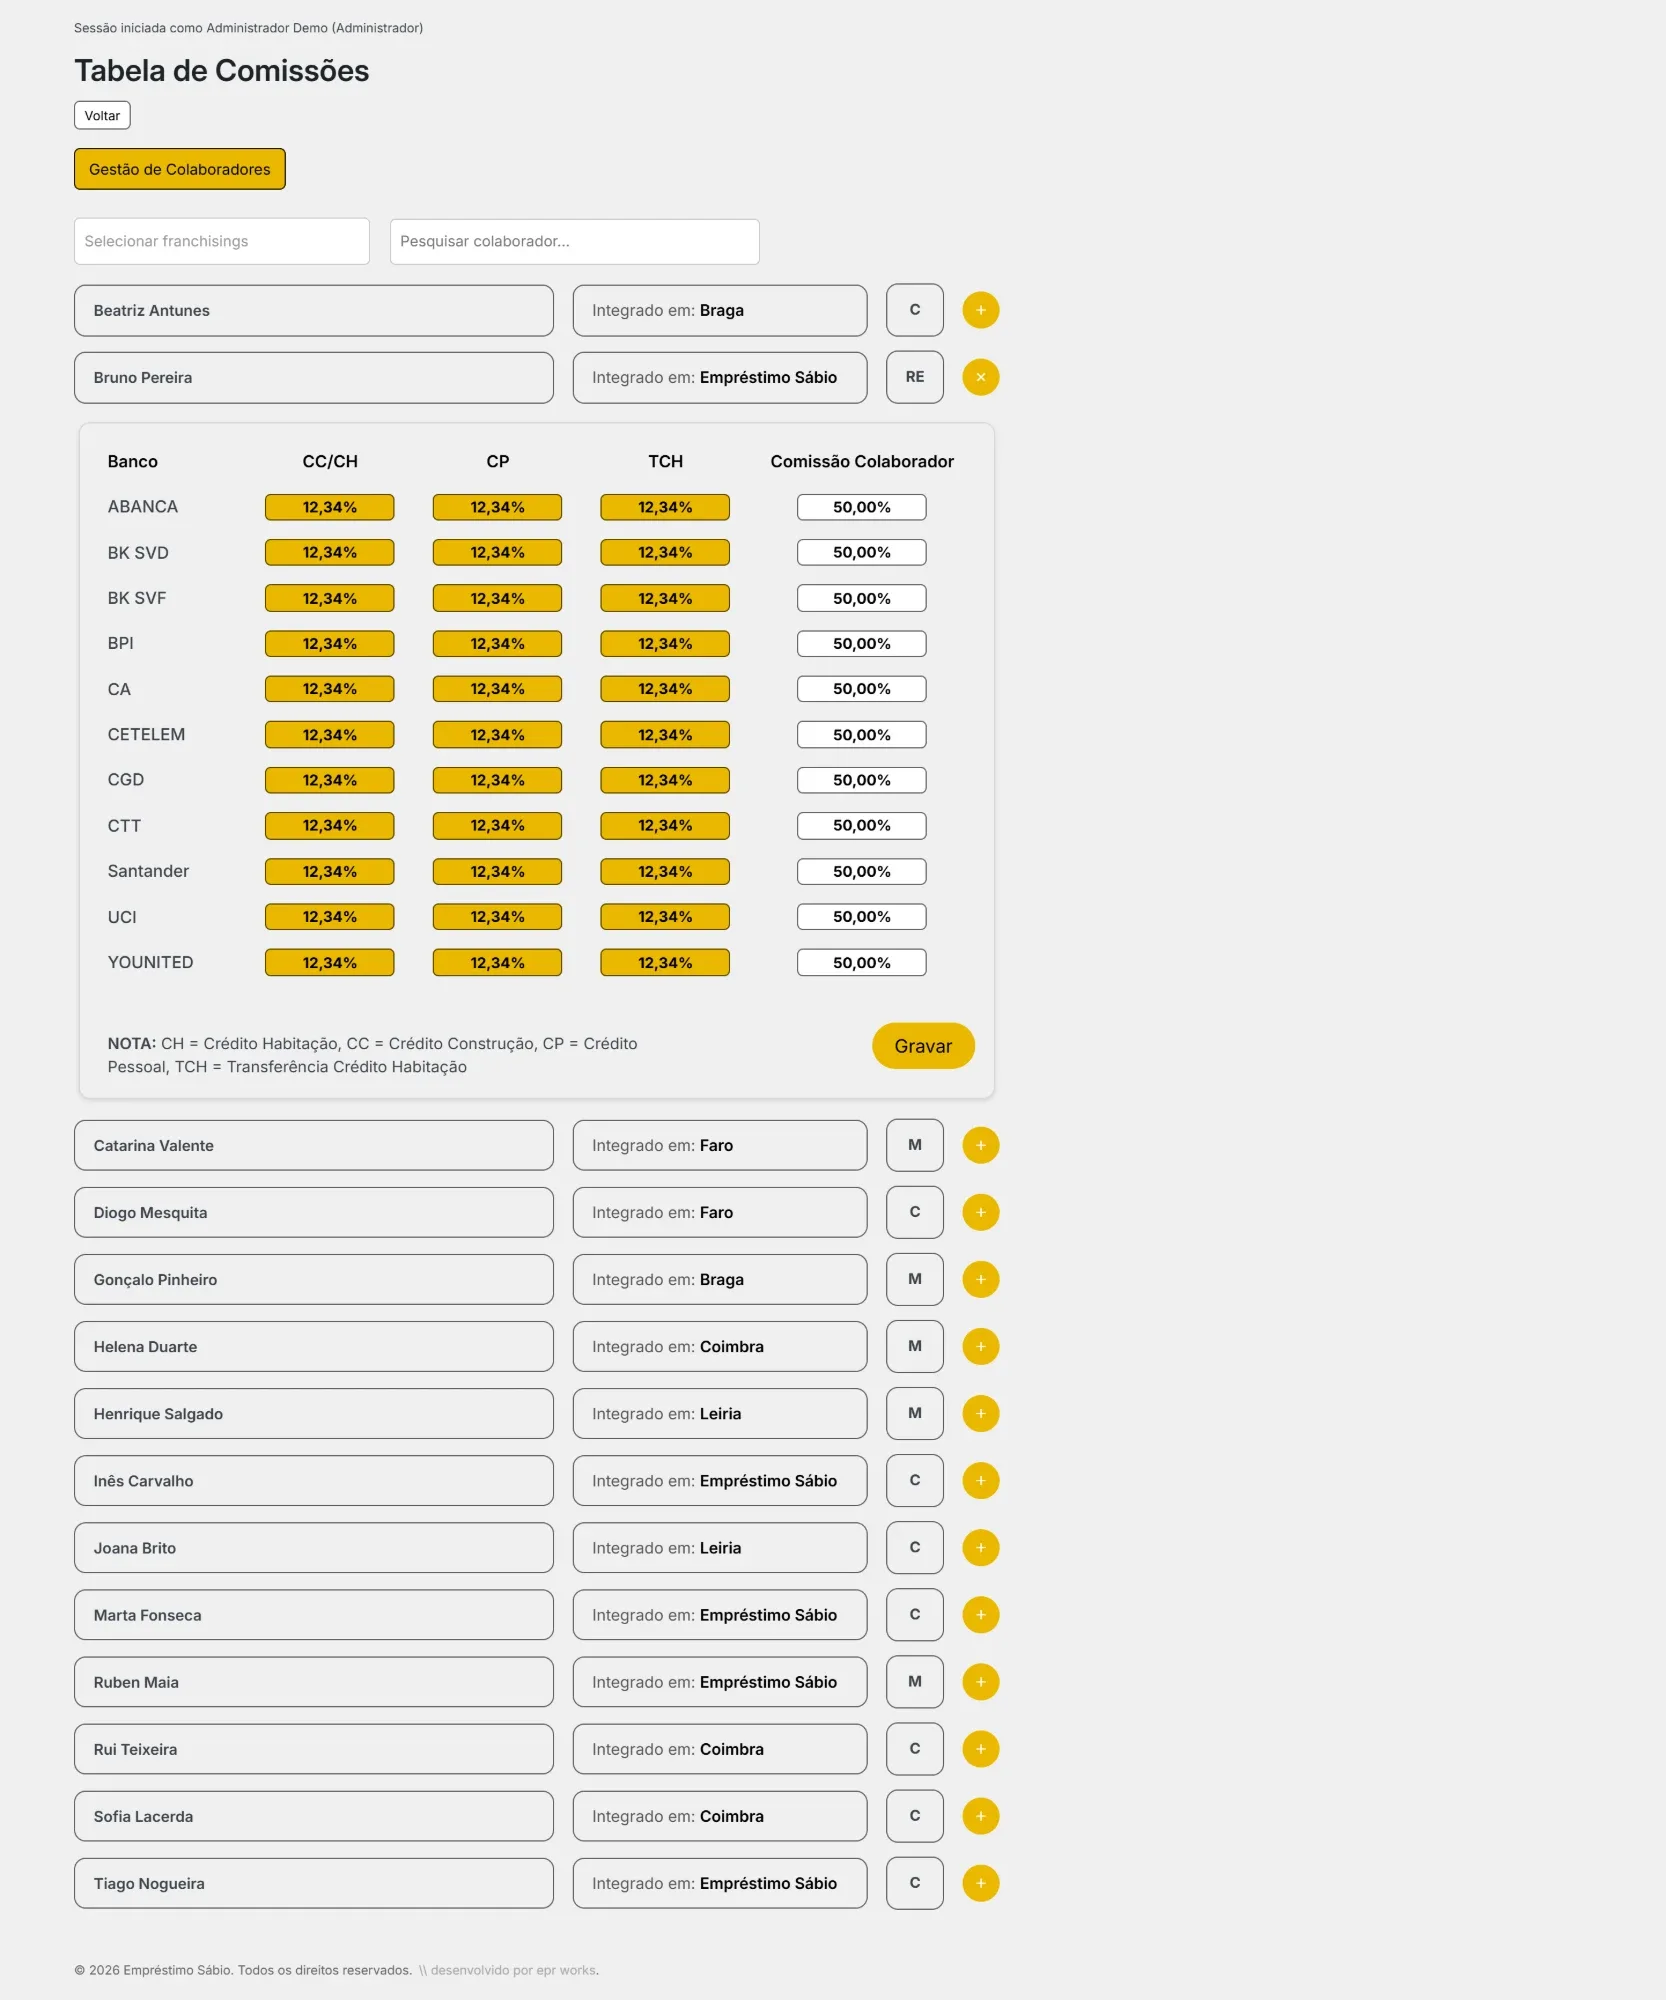Viewport: 1666px width, 2000px height.
Task: Expand Beatriz Antunes commissions with plus icon
Action: point(980,310)
